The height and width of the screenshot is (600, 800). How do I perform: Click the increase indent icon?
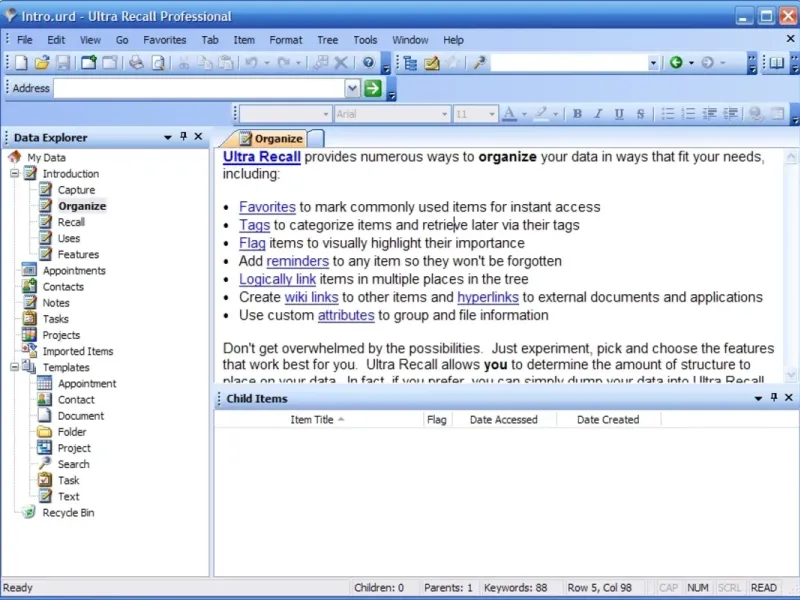(x=731, y=114)
